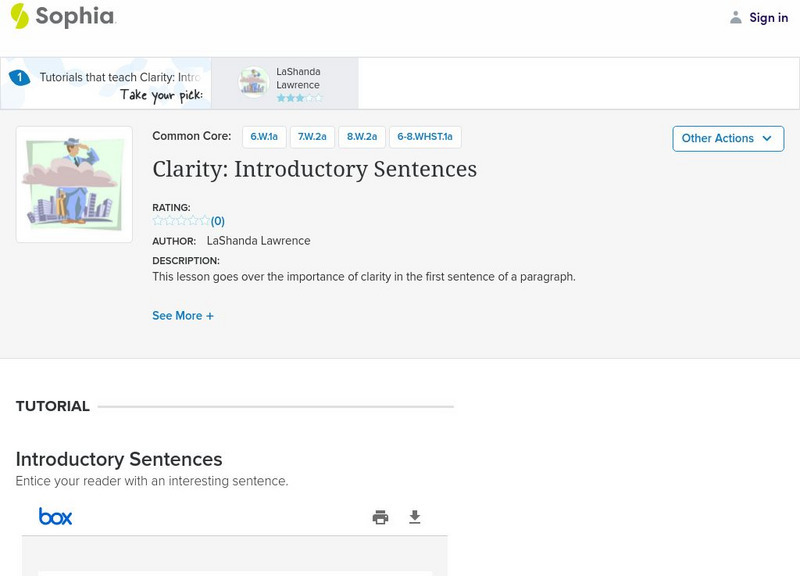This screenshot has height=576, width=800.
Task: Choose LaShanda Lawrence tutorial pick tab
Action: (x=297, y=84)
